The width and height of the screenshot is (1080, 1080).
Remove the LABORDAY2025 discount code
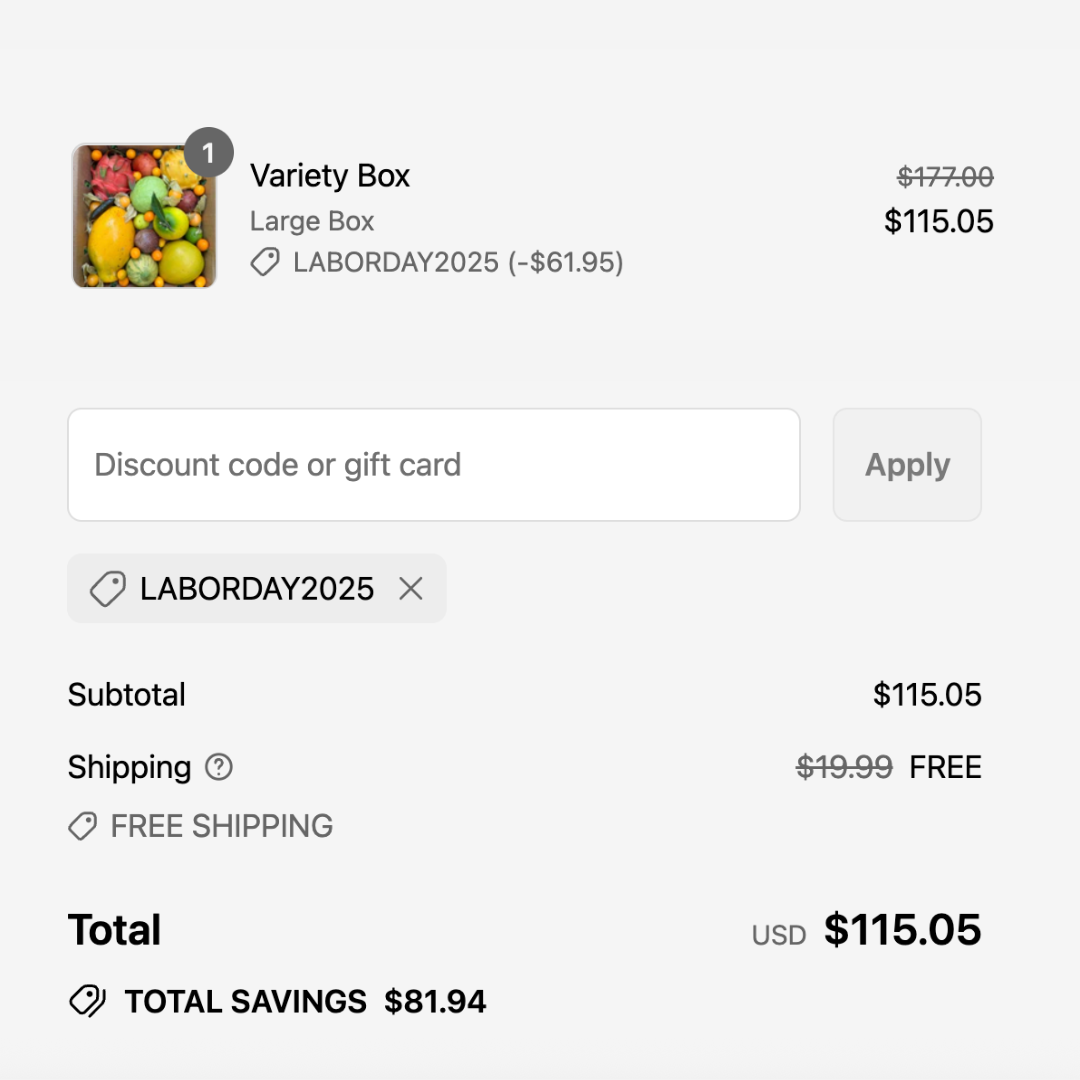tap(411, 589)
